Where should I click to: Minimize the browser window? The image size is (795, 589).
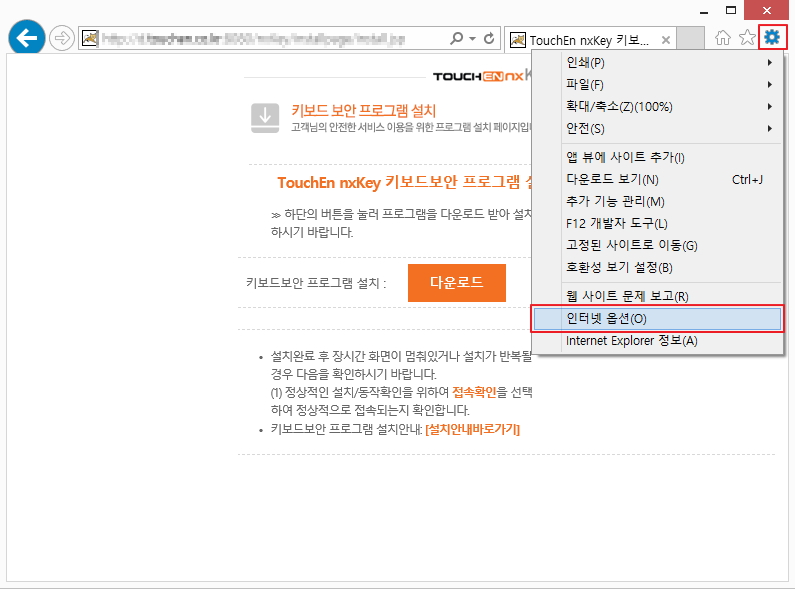coord(704,11)
